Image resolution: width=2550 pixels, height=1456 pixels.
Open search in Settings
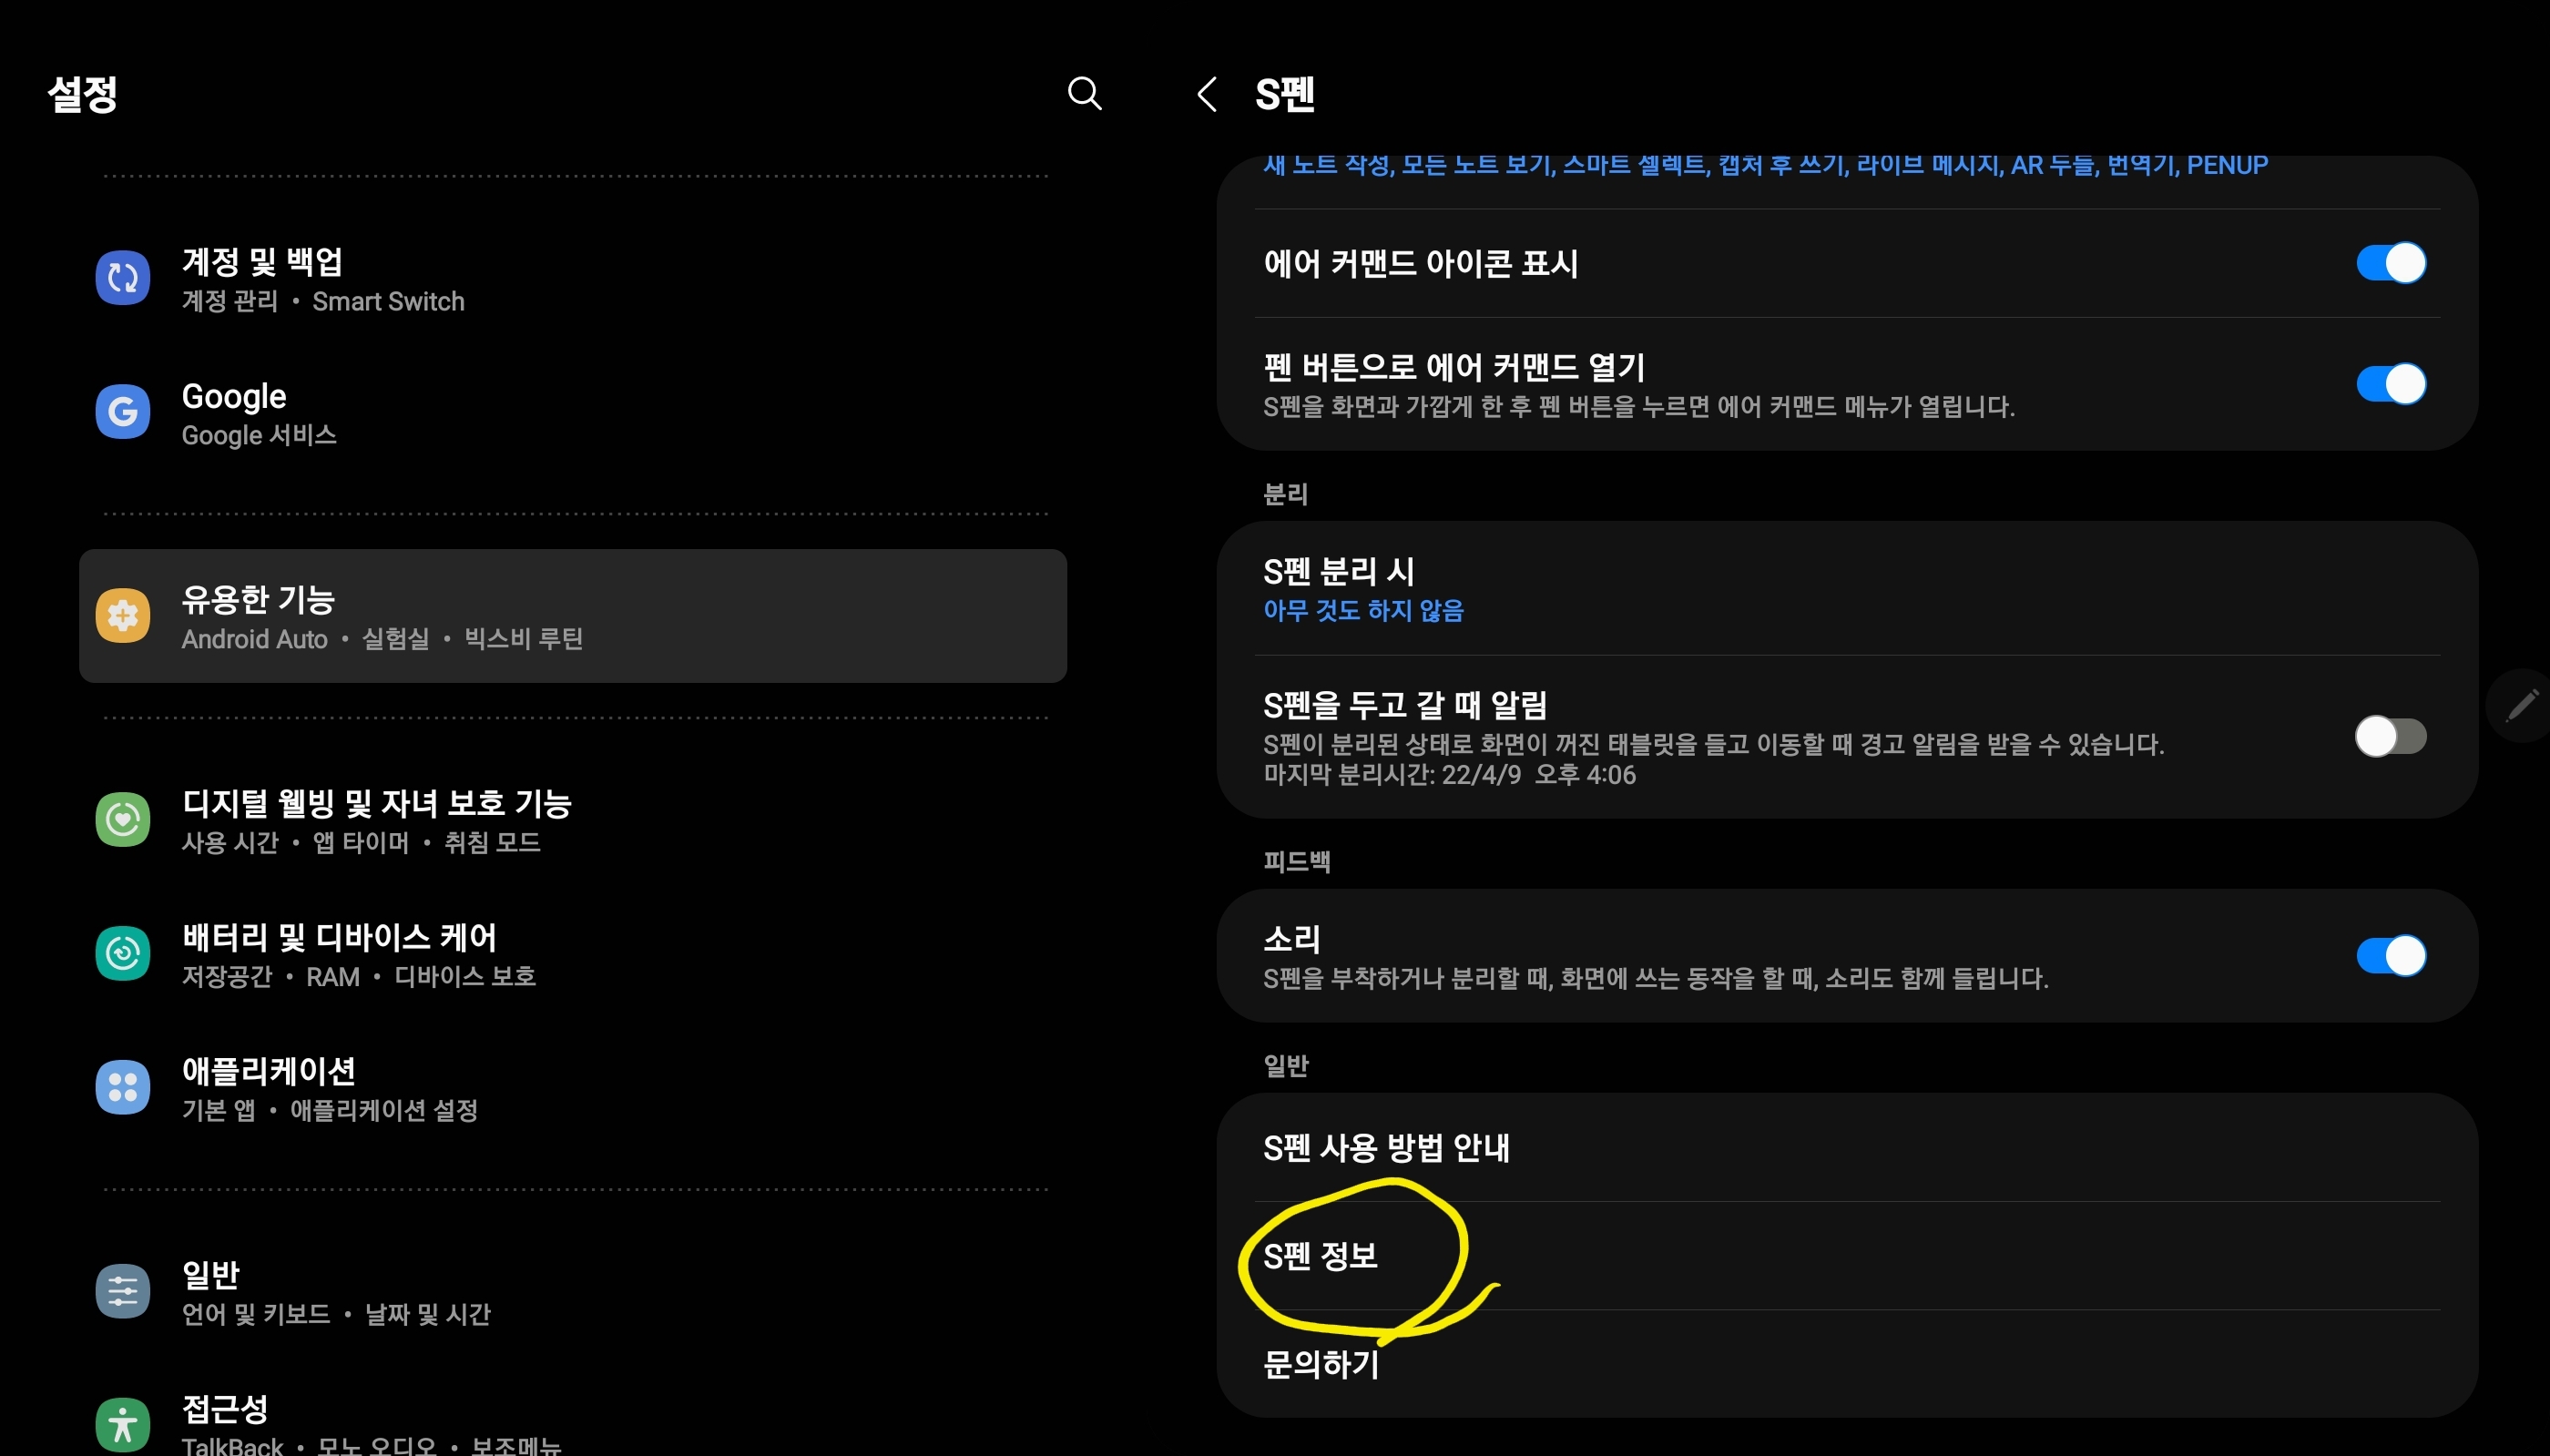click(x=1085, y=93)
